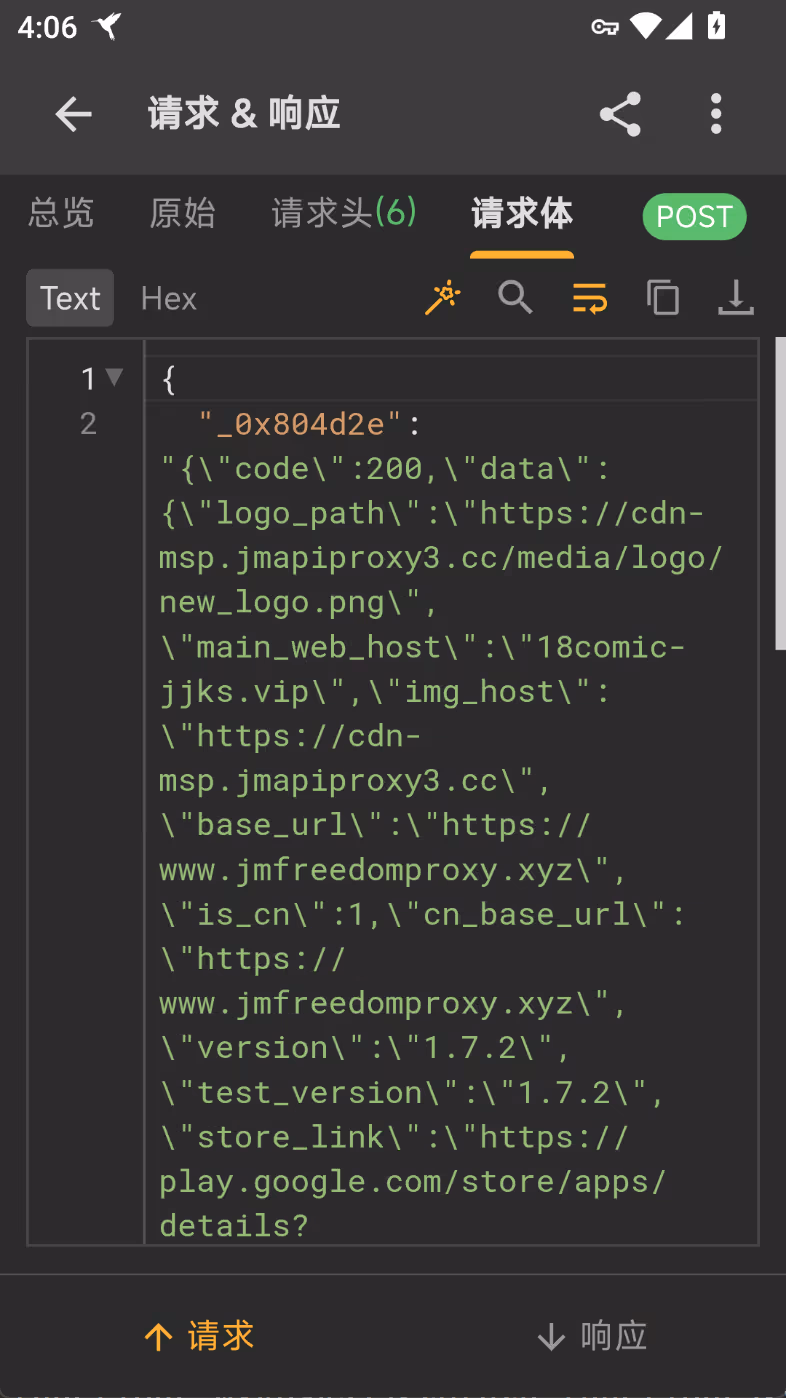Switch to Hex view mode
Viewport: 786px width, 1398px height.
click(x=169, y=298)
